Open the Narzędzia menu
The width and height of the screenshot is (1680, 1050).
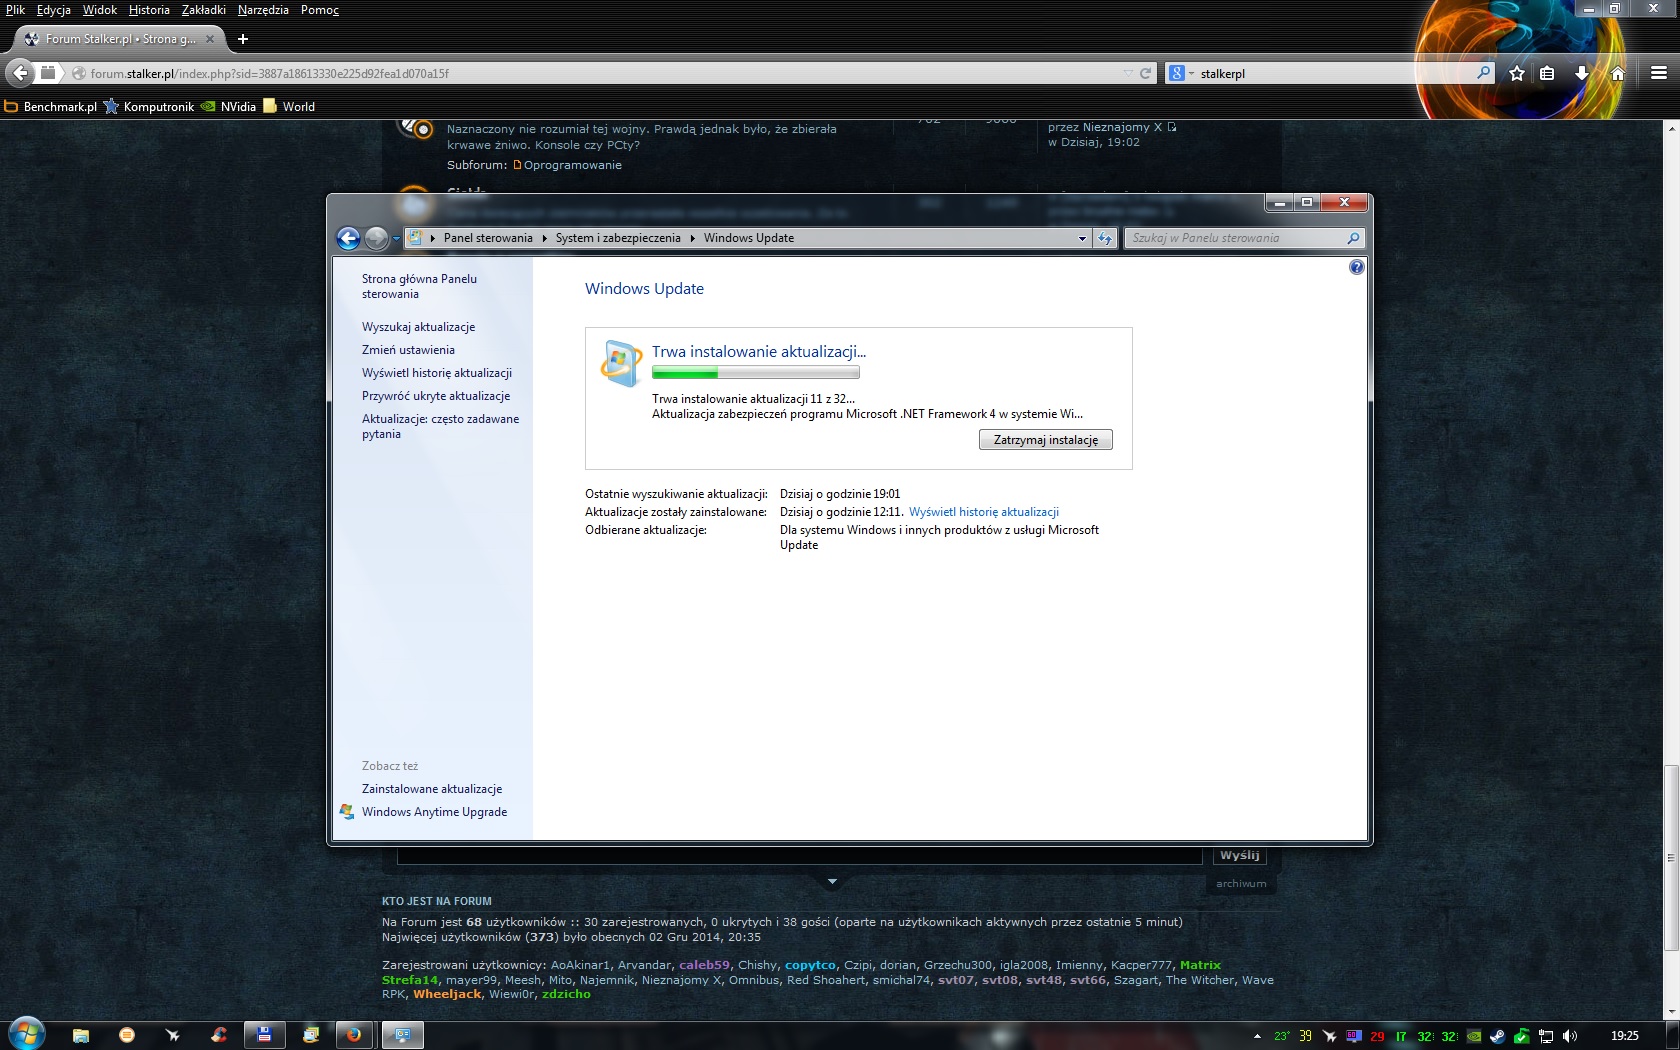click(263, 10)
